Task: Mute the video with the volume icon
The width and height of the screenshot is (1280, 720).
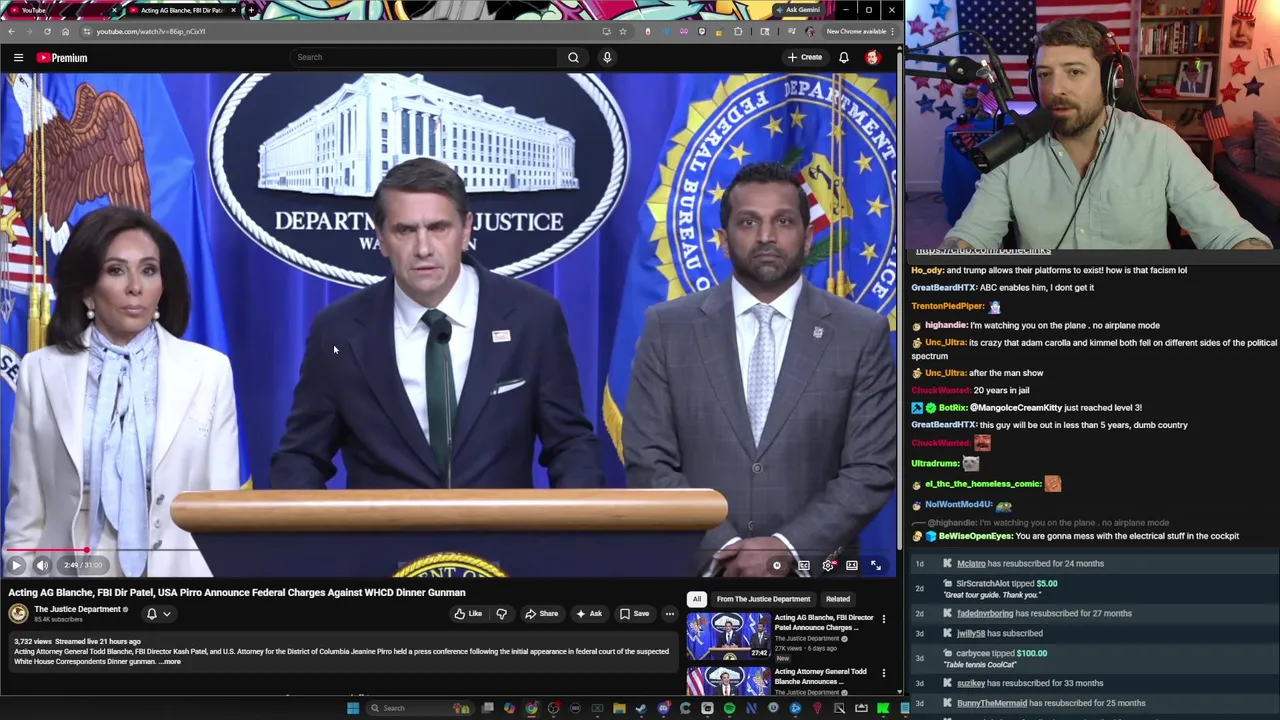Action: pos(42,566)
